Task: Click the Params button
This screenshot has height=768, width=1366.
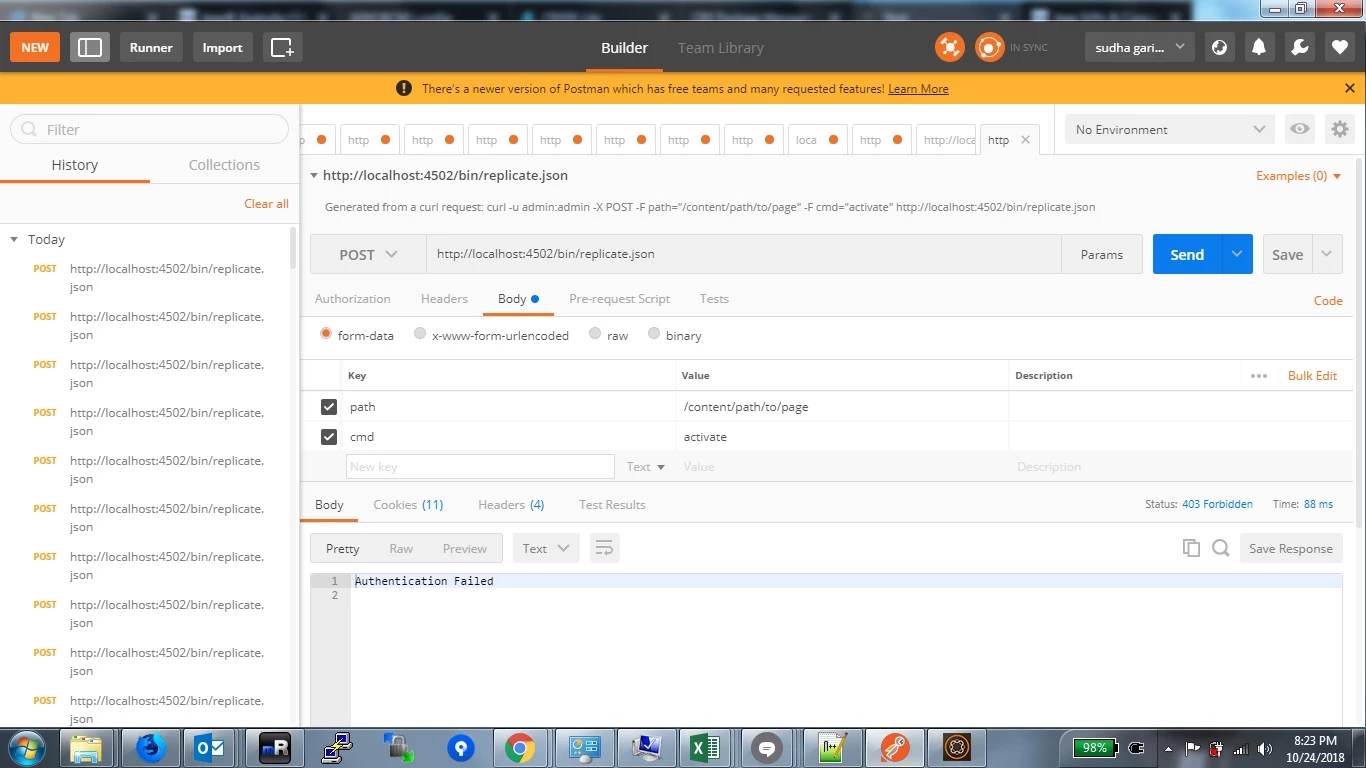Action: [1102, 254]
